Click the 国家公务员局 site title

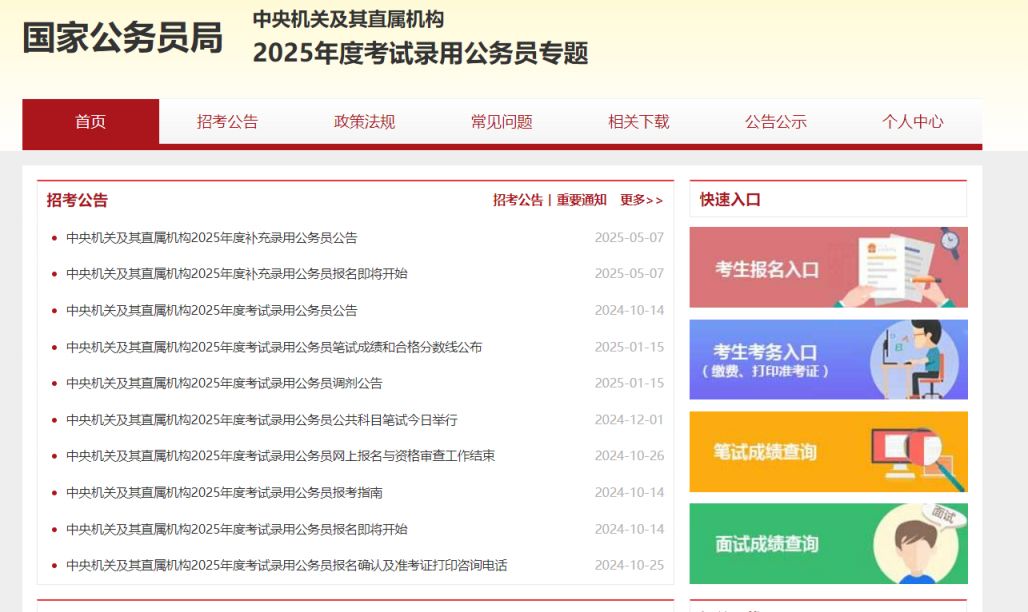tap(123, 37)
